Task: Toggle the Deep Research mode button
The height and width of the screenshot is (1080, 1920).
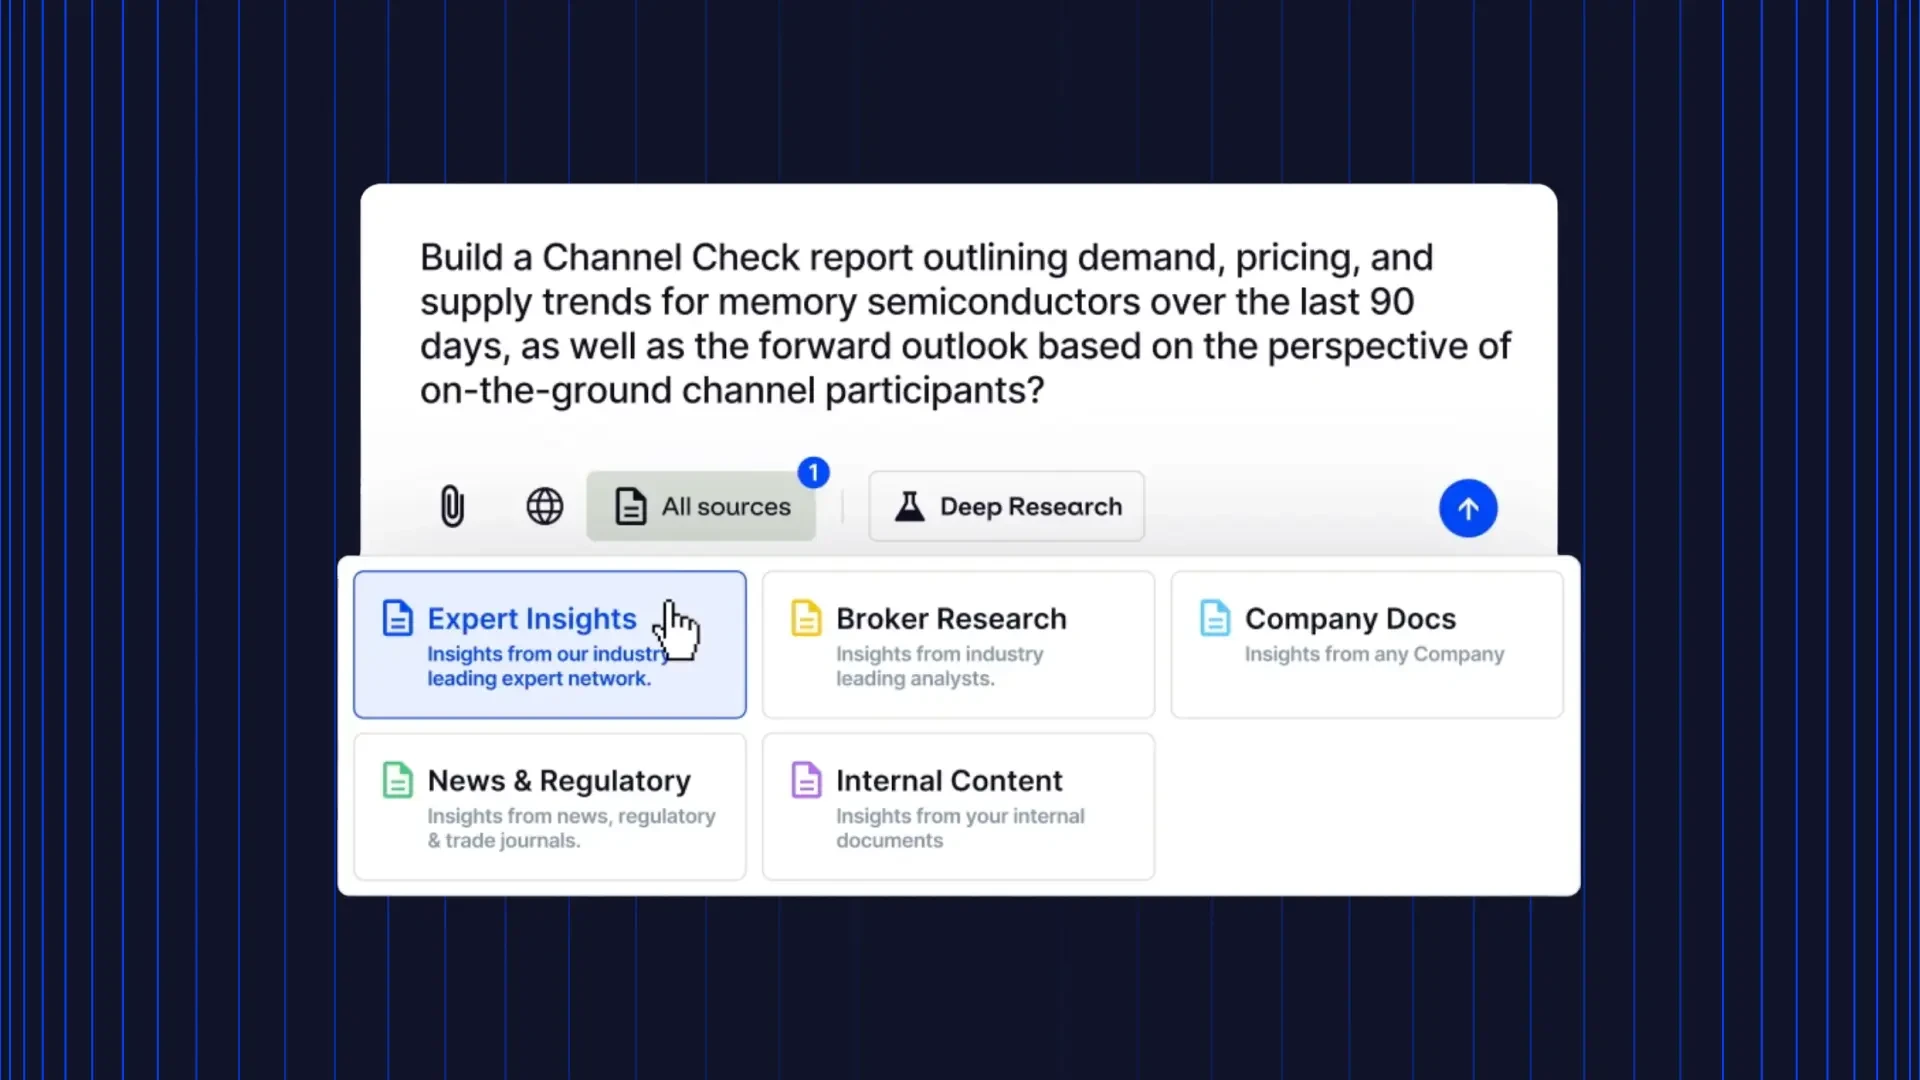Action: [1006, 506]
